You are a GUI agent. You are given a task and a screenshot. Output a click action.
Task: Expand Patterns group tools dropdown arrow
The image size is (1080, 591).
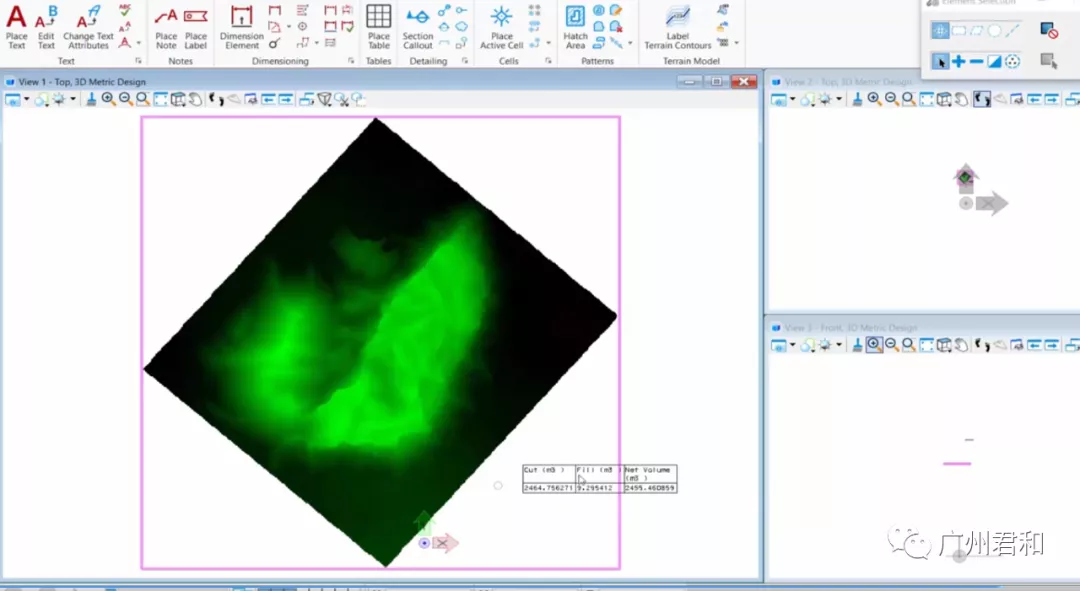click(x=630, y=43)
